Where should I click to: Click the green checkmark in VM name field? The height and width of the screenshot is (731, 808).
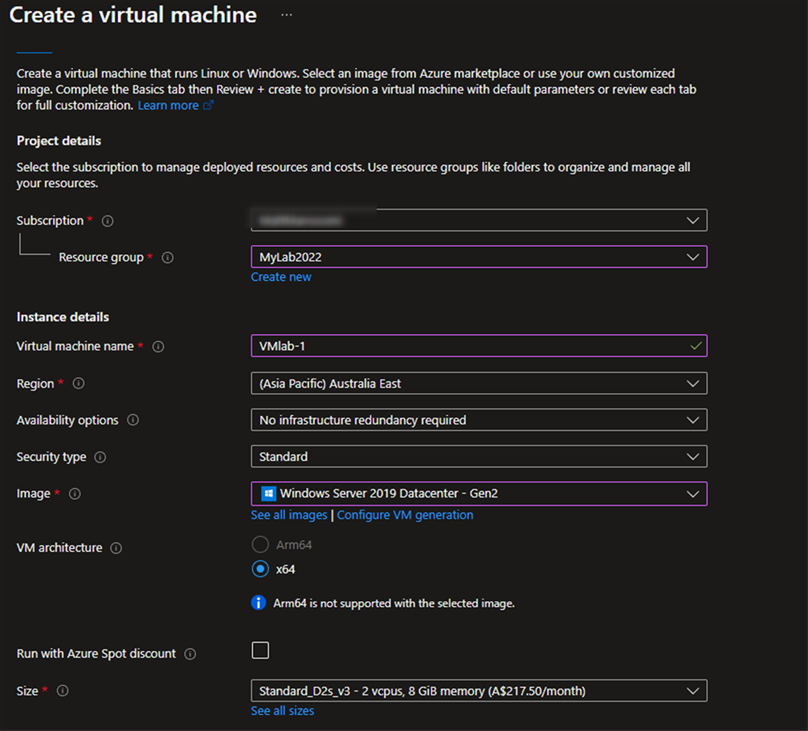[x=696, y=346]
